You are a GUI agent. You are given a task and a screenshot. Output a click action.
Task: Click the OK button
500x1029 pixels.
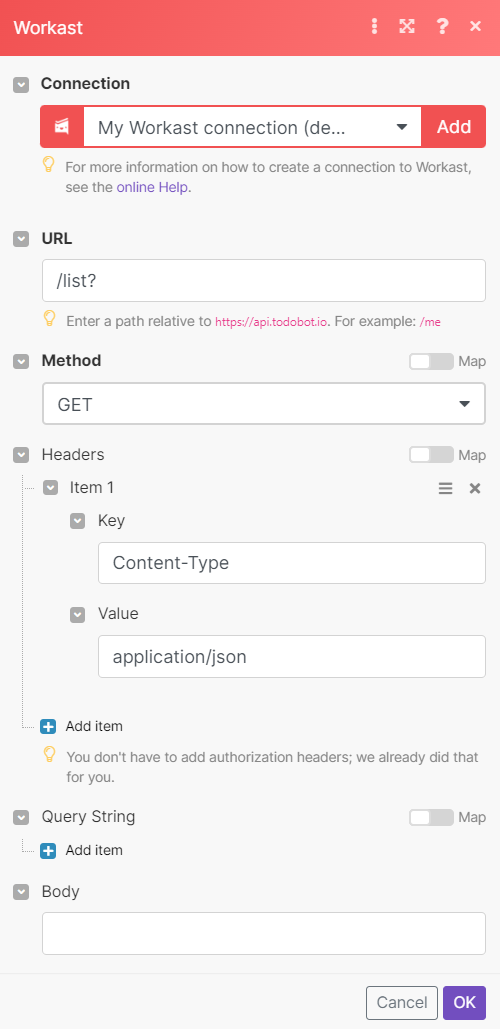pos(465,1003)
